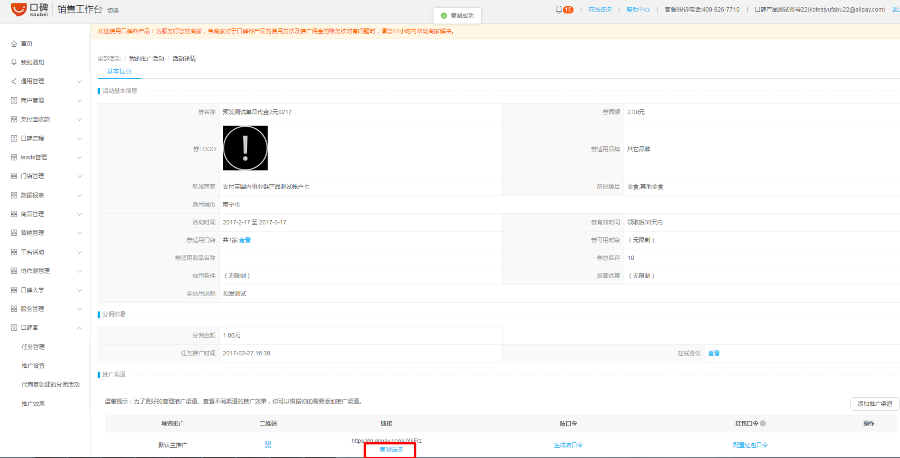Select the 基本信息 tab
The image size is (900, 458).
[119, 71]
